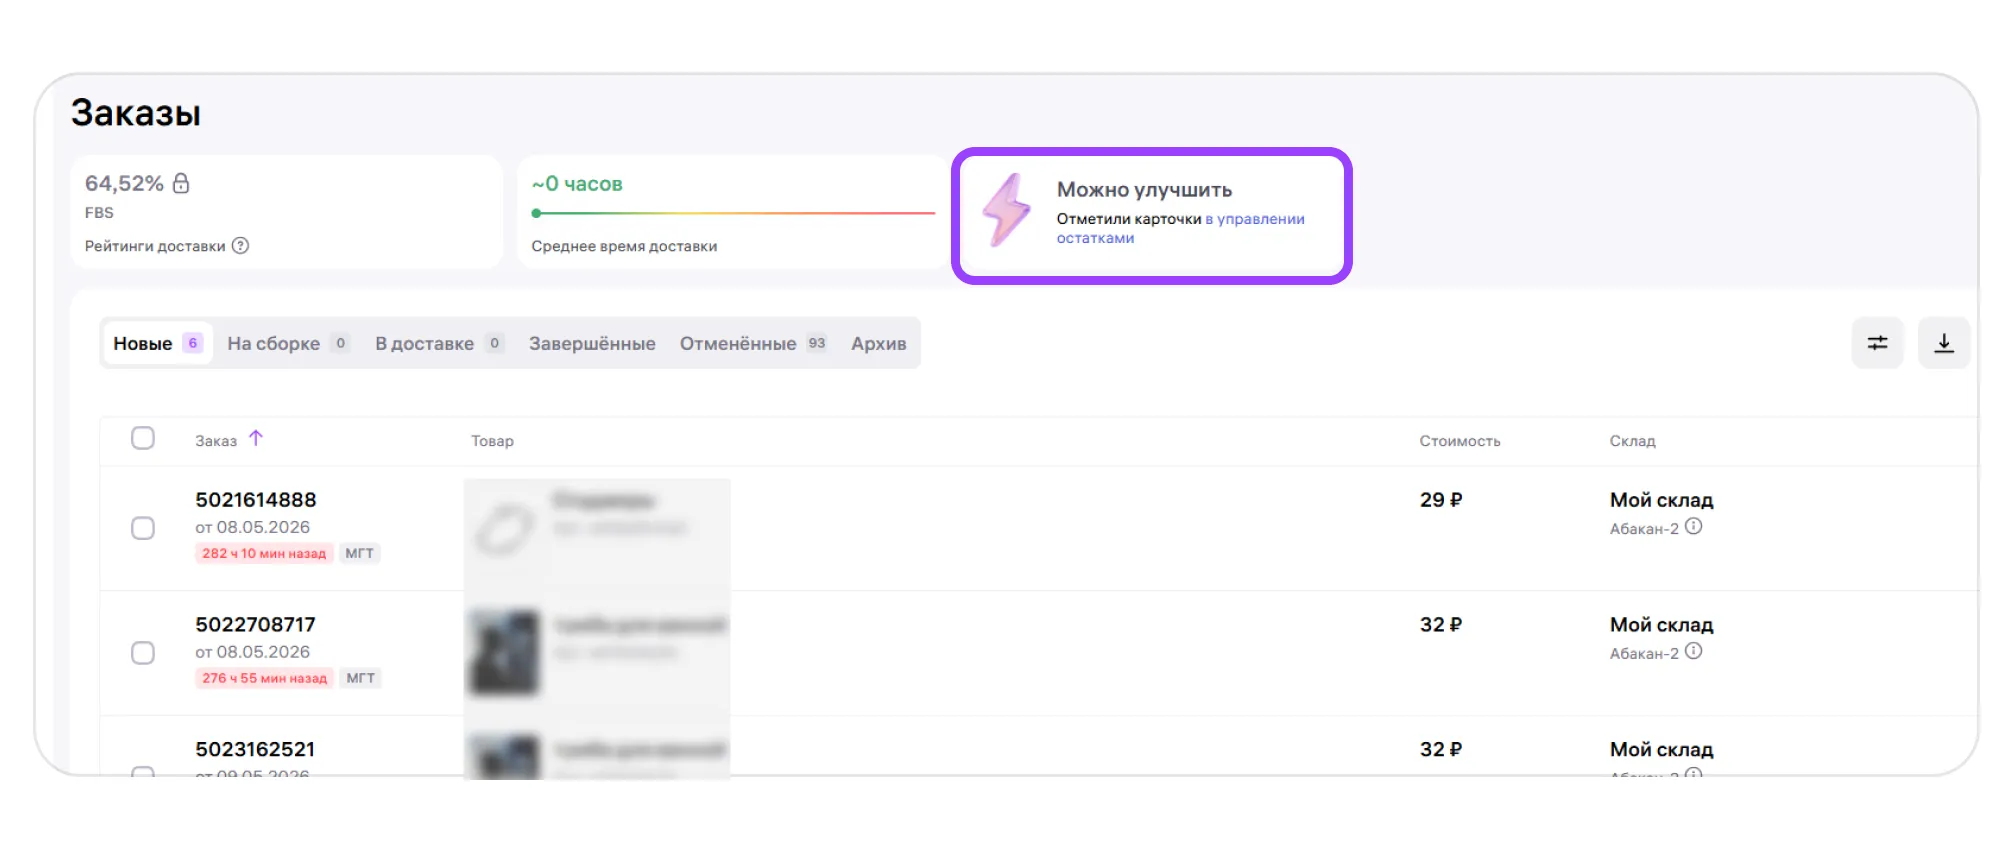The height and width of the screenshot is (846, 2016).
Task: Sort by order using the arrow icon
Action: tap(256, 438)
